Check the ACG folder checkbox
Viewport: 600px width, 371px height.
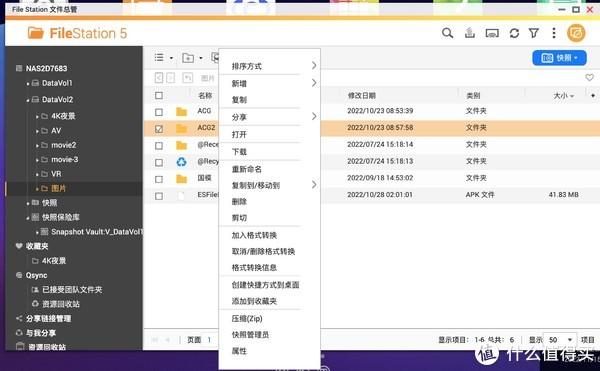pos(159,112)
